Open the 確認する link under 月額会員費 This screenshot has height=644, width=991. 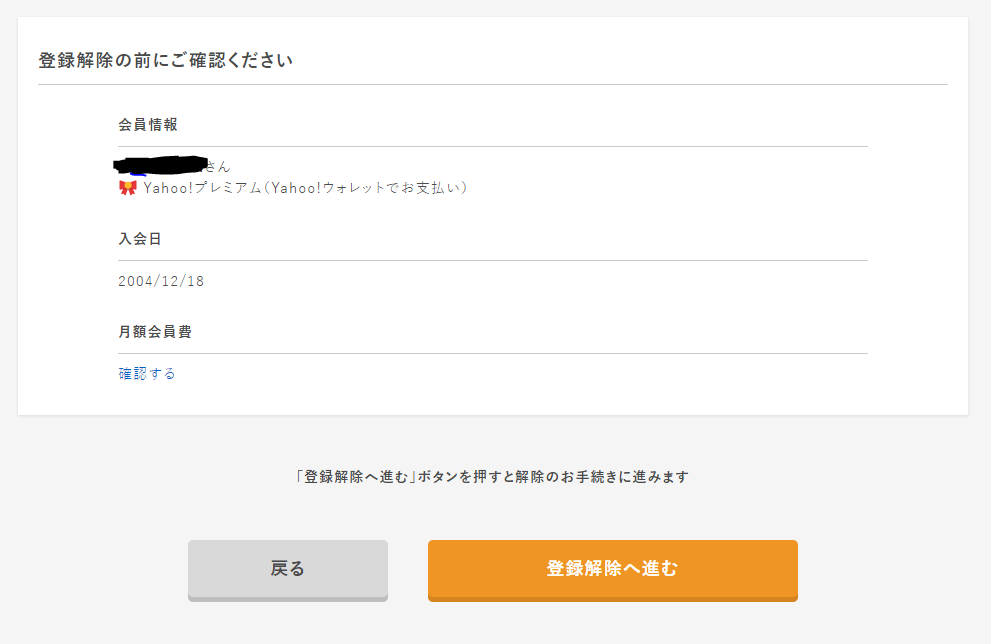pyautogui.click(x=147, y=374)
